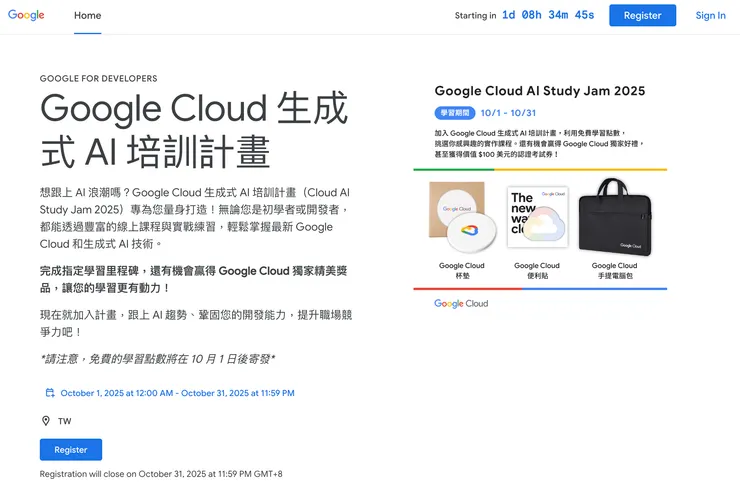Click the countdown timer text
The height and width of the screenshot is (499, 740).
tap(548, 15)
